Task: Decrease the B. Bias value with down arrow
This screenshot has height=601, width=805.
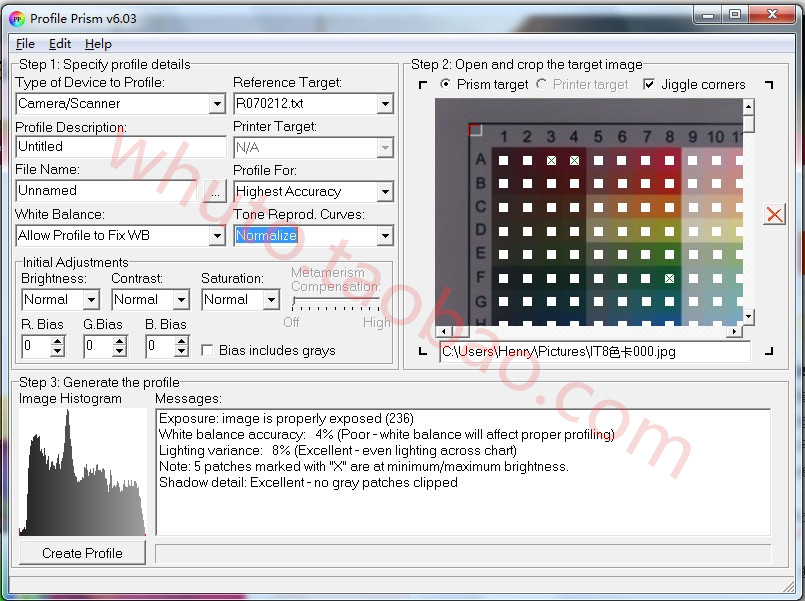Action: (x=181, y=352)
